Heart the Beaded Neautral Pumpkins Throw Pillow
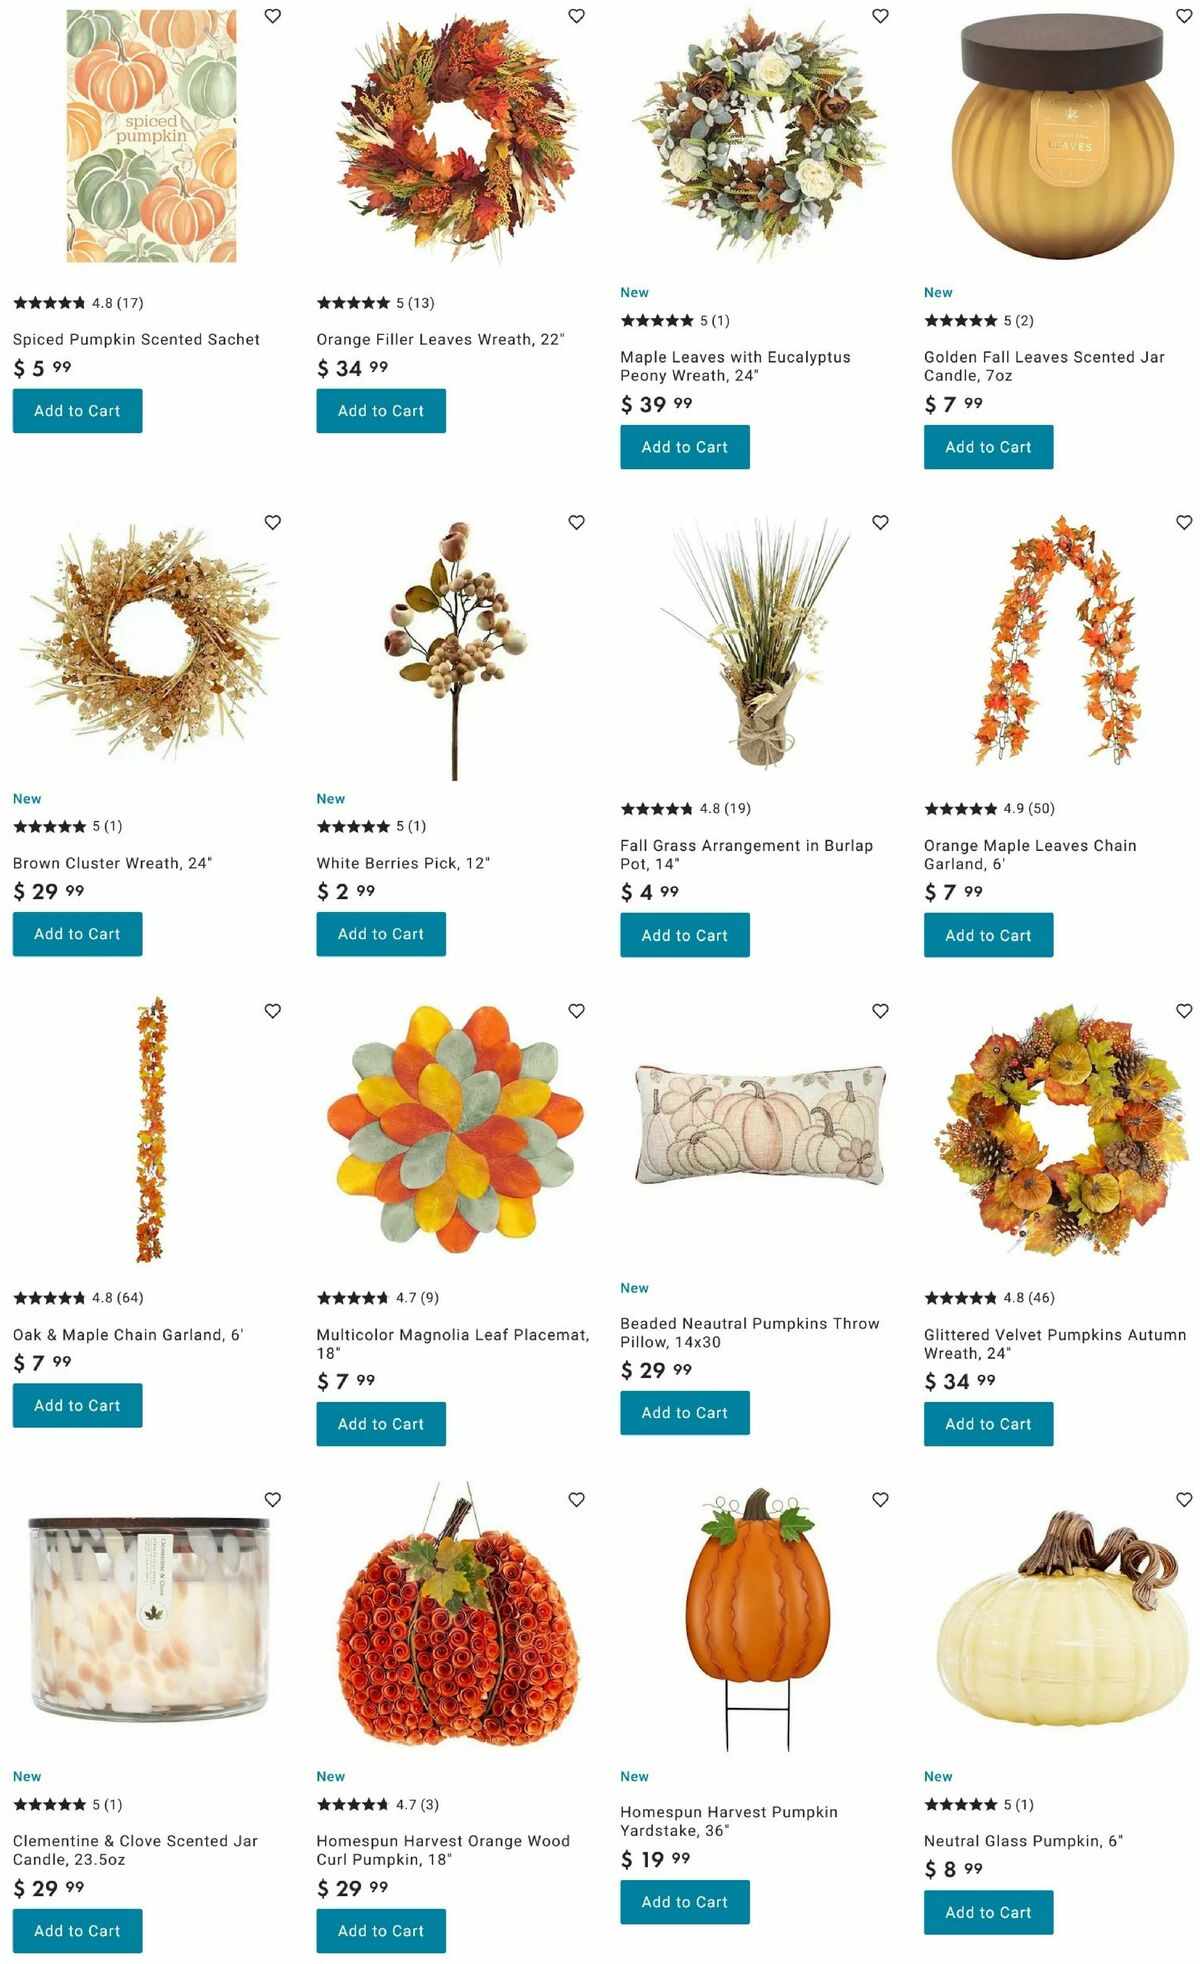 point(880,1011)
